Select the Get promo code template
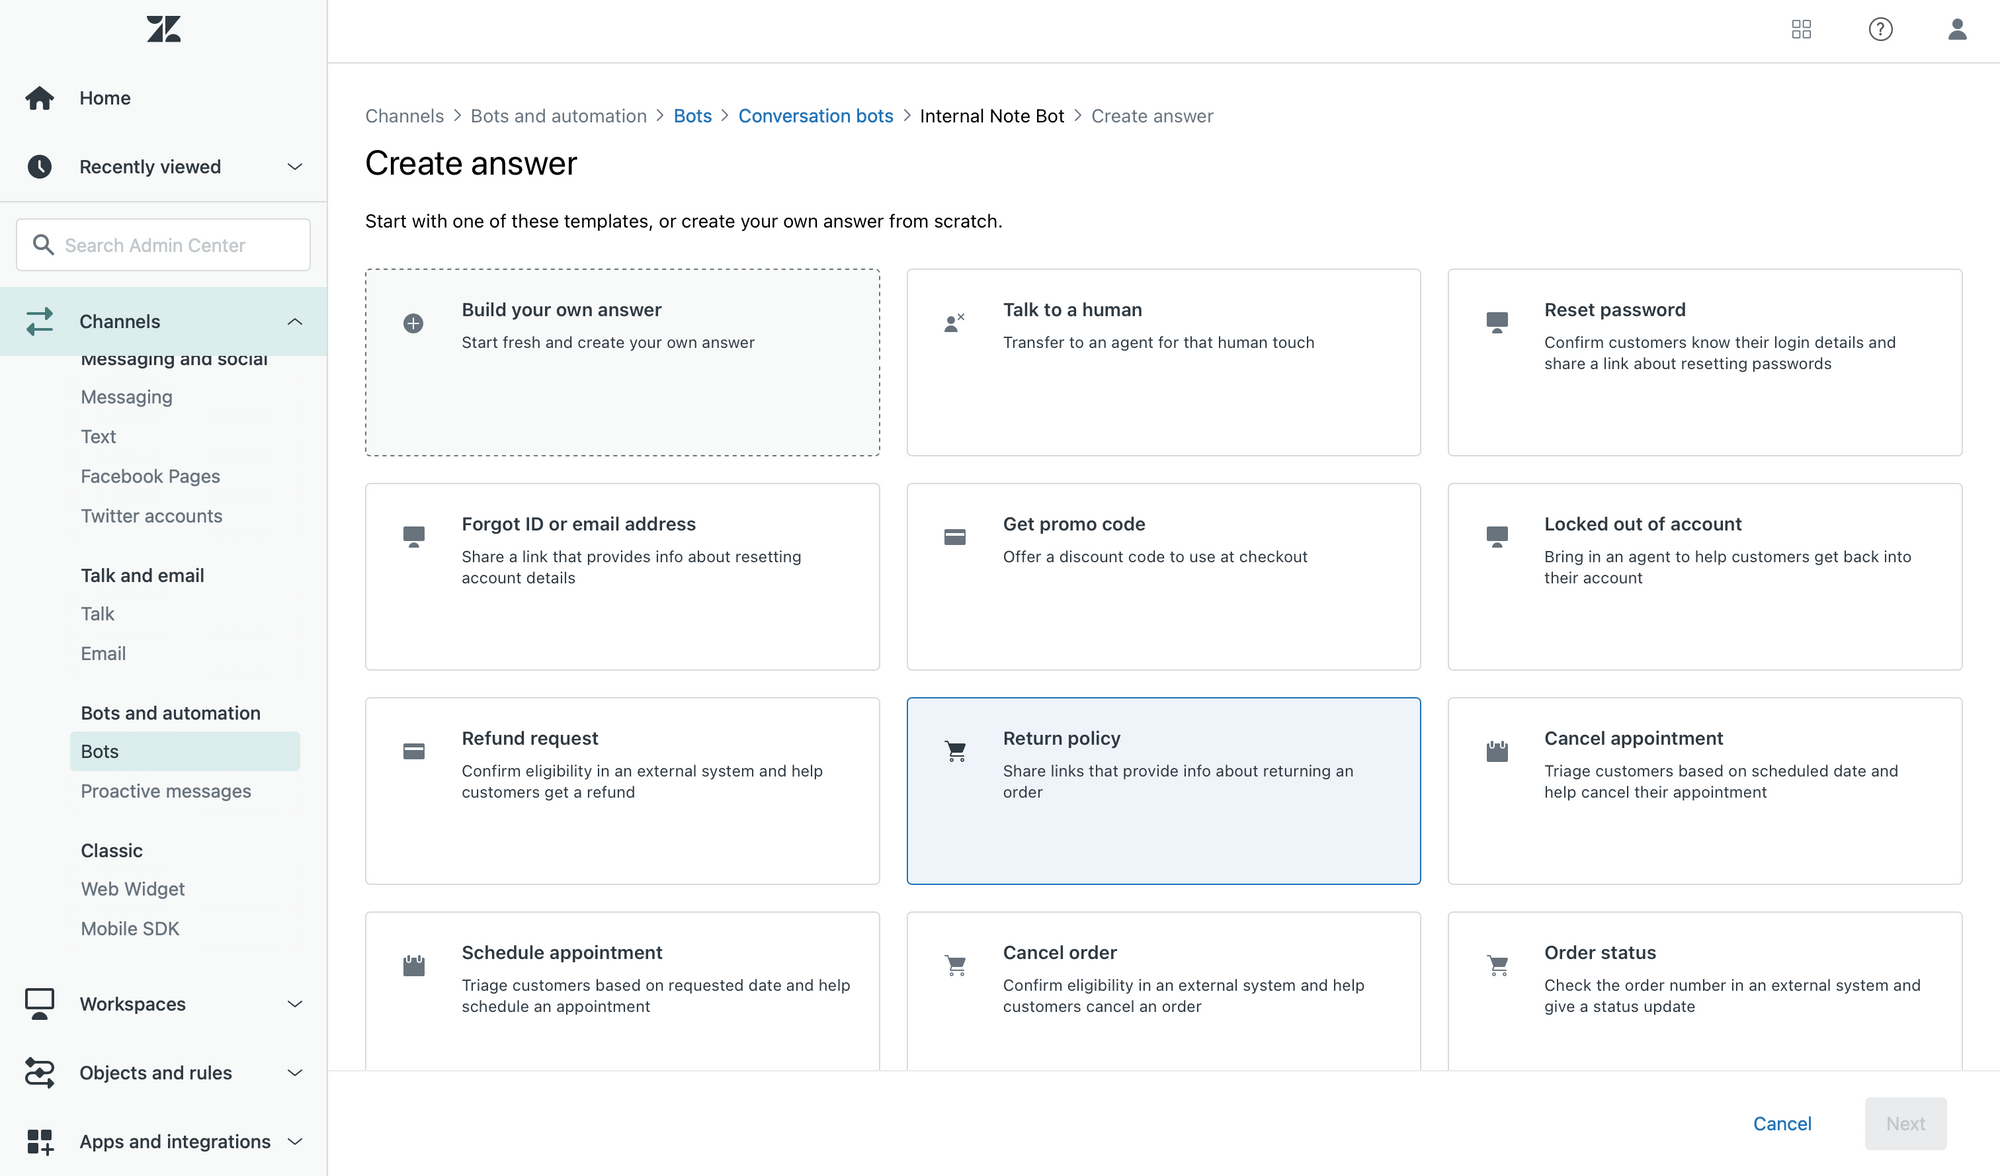2000x1176 pixels. tap(1163, 576)
